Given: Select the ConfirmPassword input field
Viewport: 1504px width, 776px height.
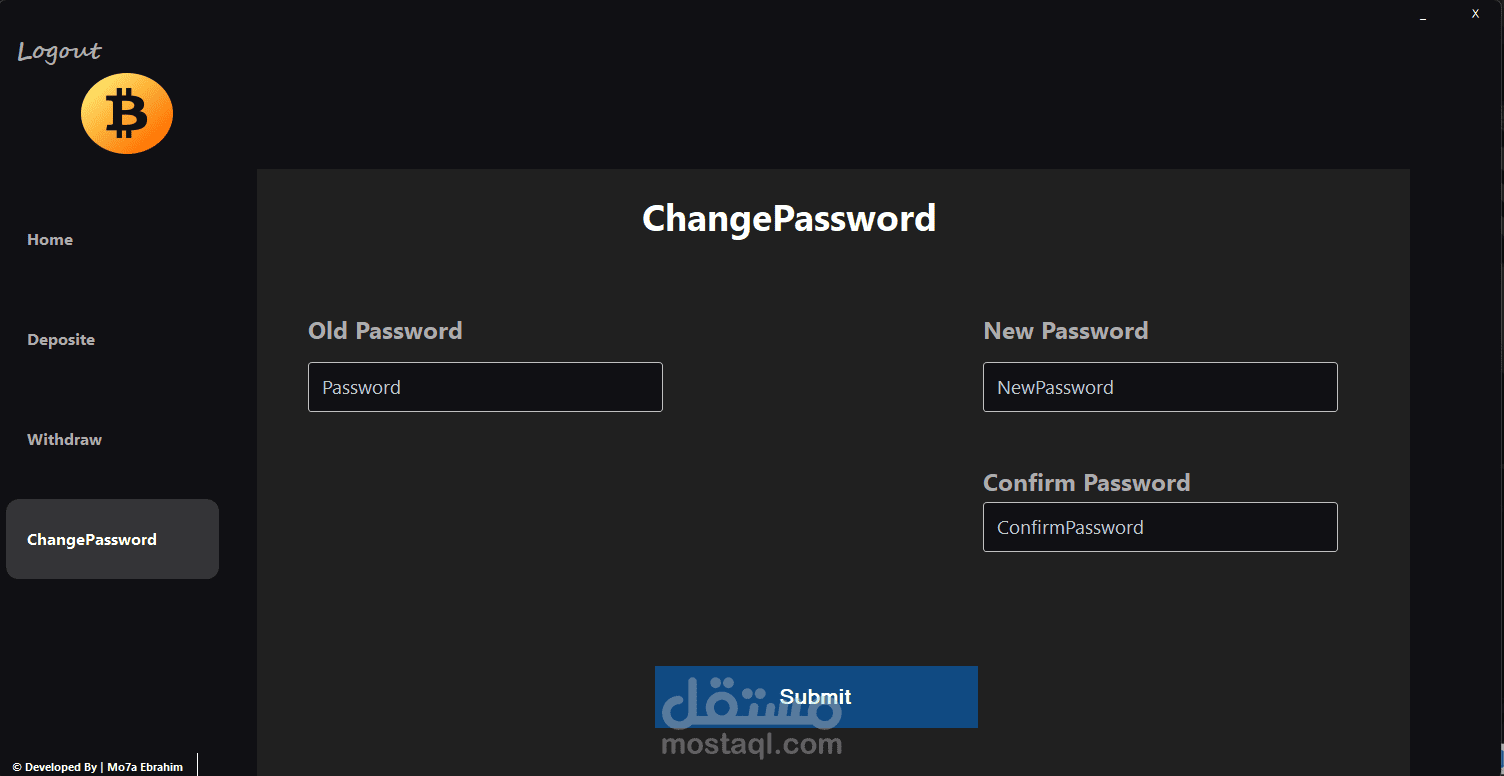Looking at the screenshot, I should pos(1160,527).
